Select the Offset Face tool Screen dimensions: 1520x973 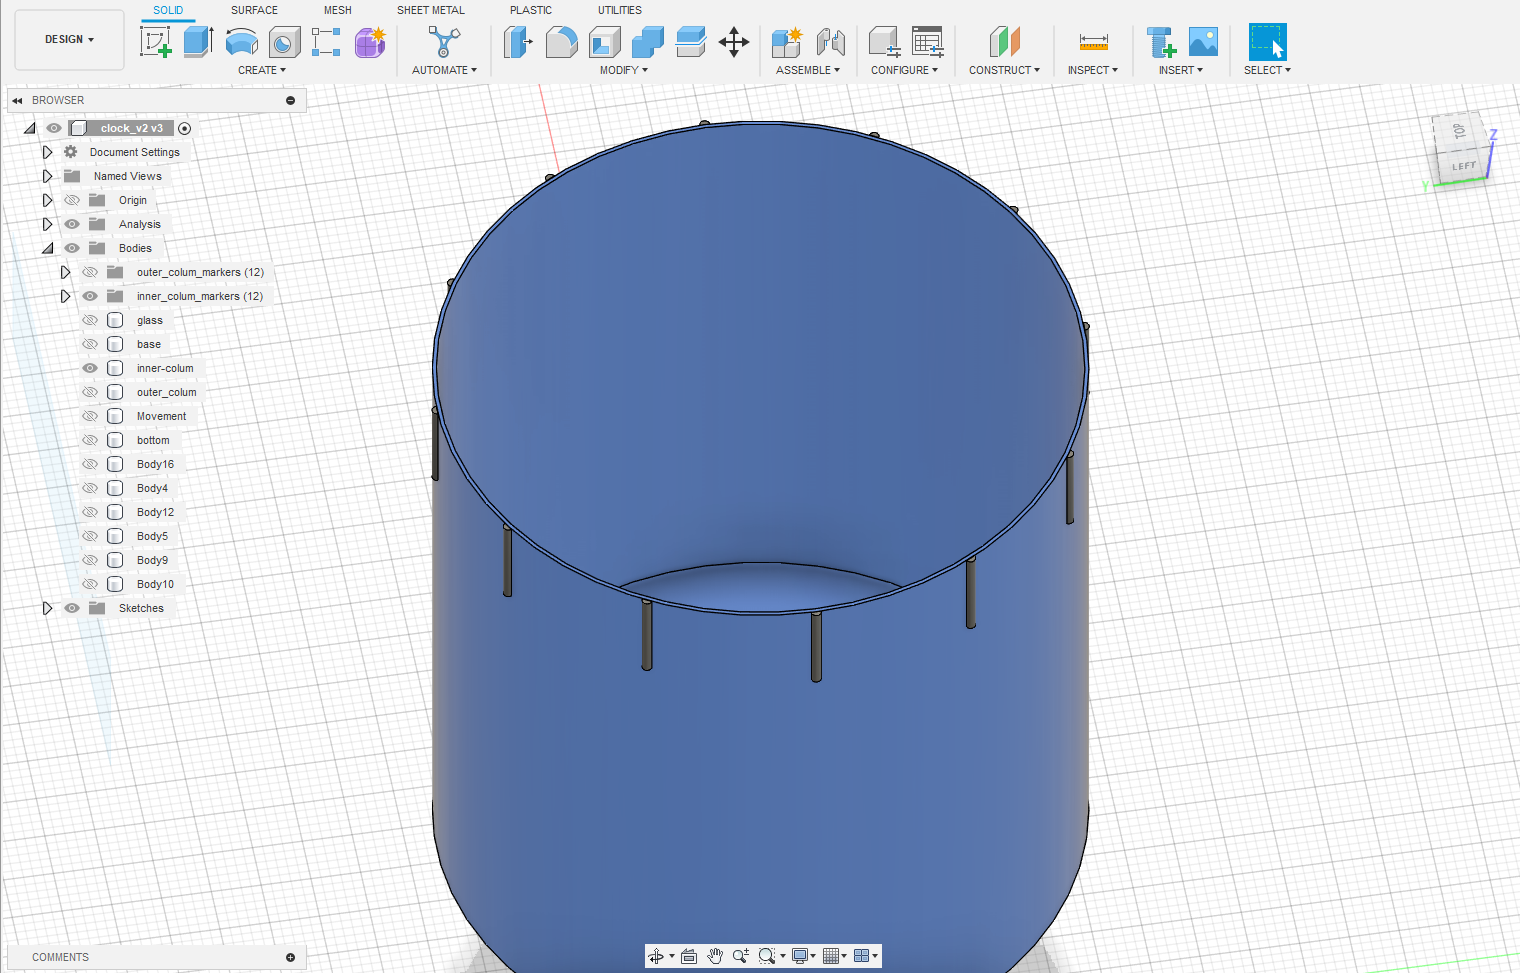691,42
